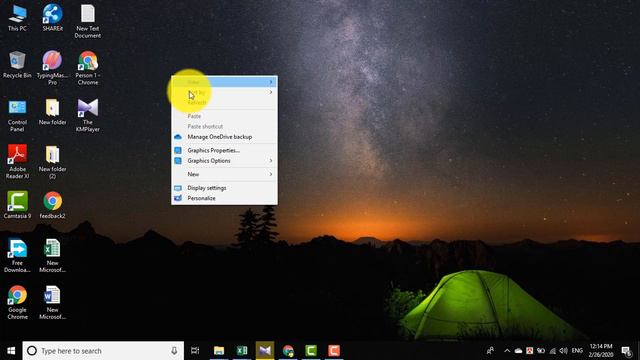Select the New Microsoft Word file icon
Screen dimensions: 640x360
[52, 302]
